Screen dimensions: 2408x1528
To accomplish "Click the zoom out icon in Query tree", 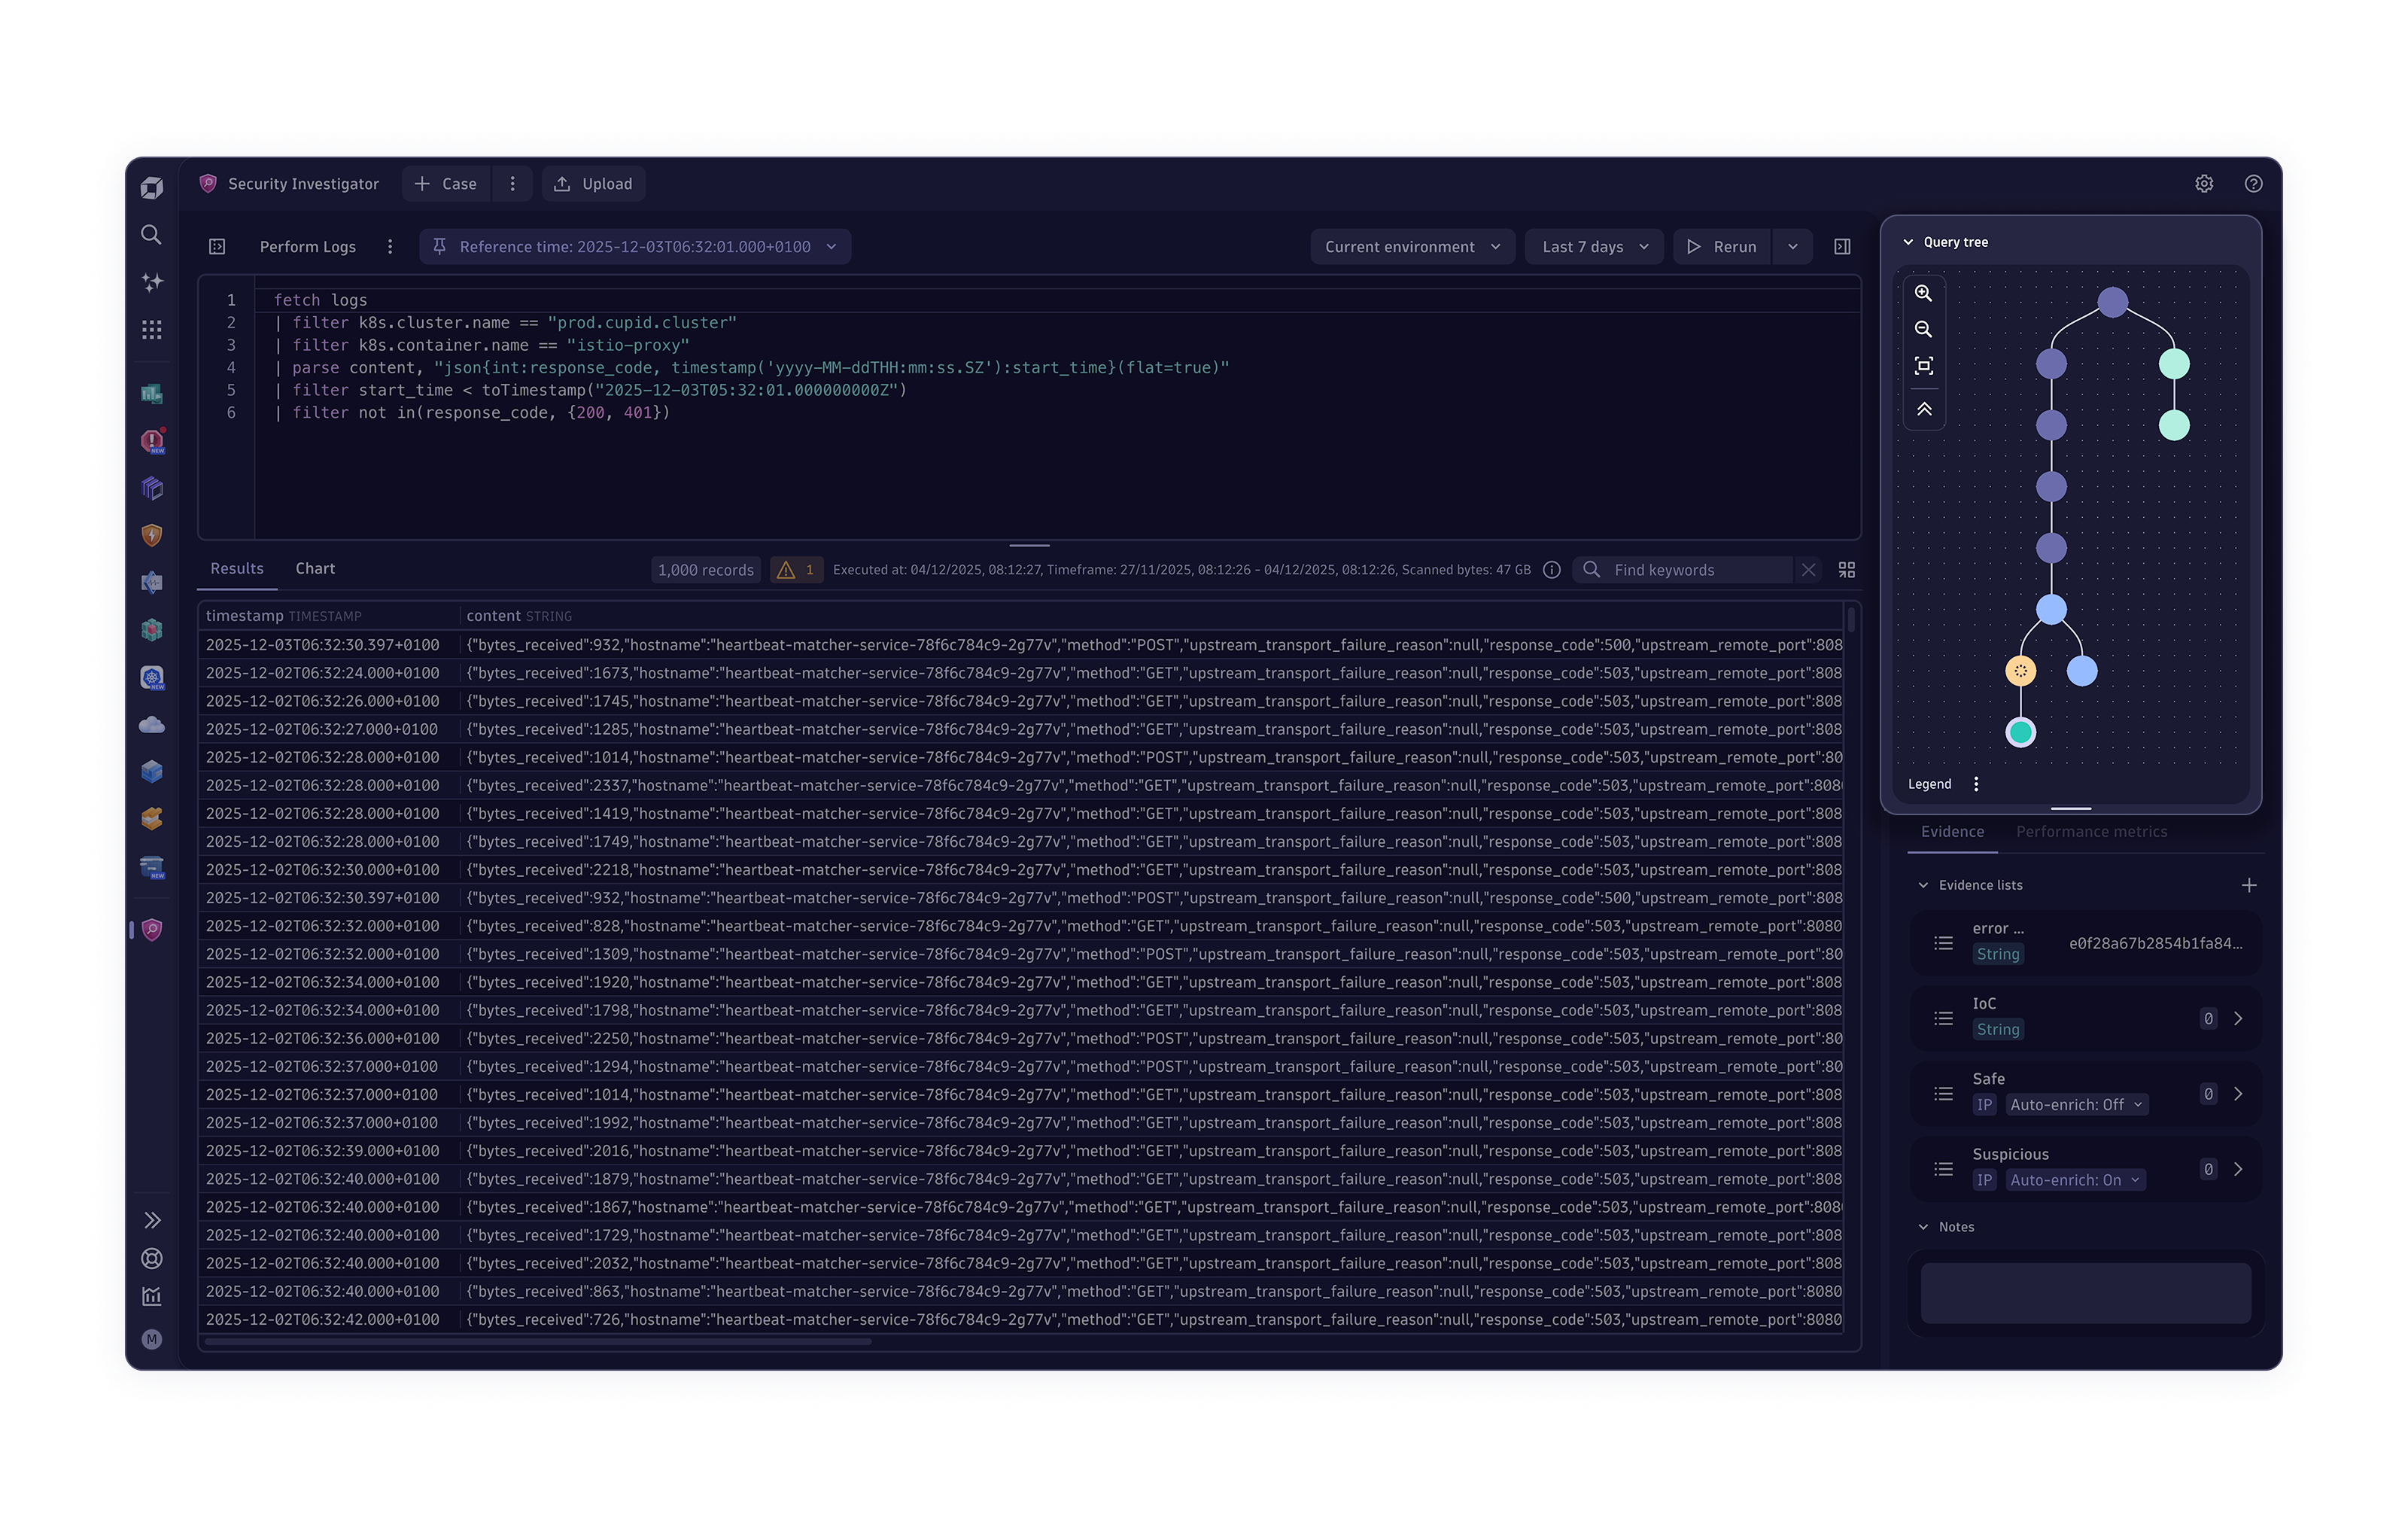I will pyautogui.click(x=1923, y=329).
